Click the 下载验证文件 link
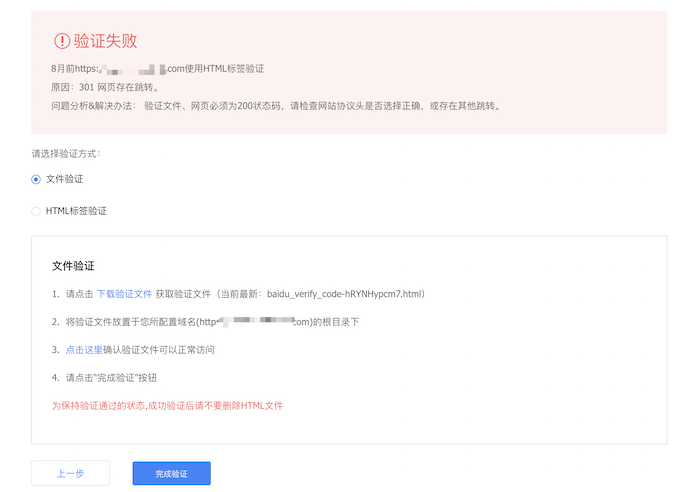The image size is (700, 492). (124, 294)
